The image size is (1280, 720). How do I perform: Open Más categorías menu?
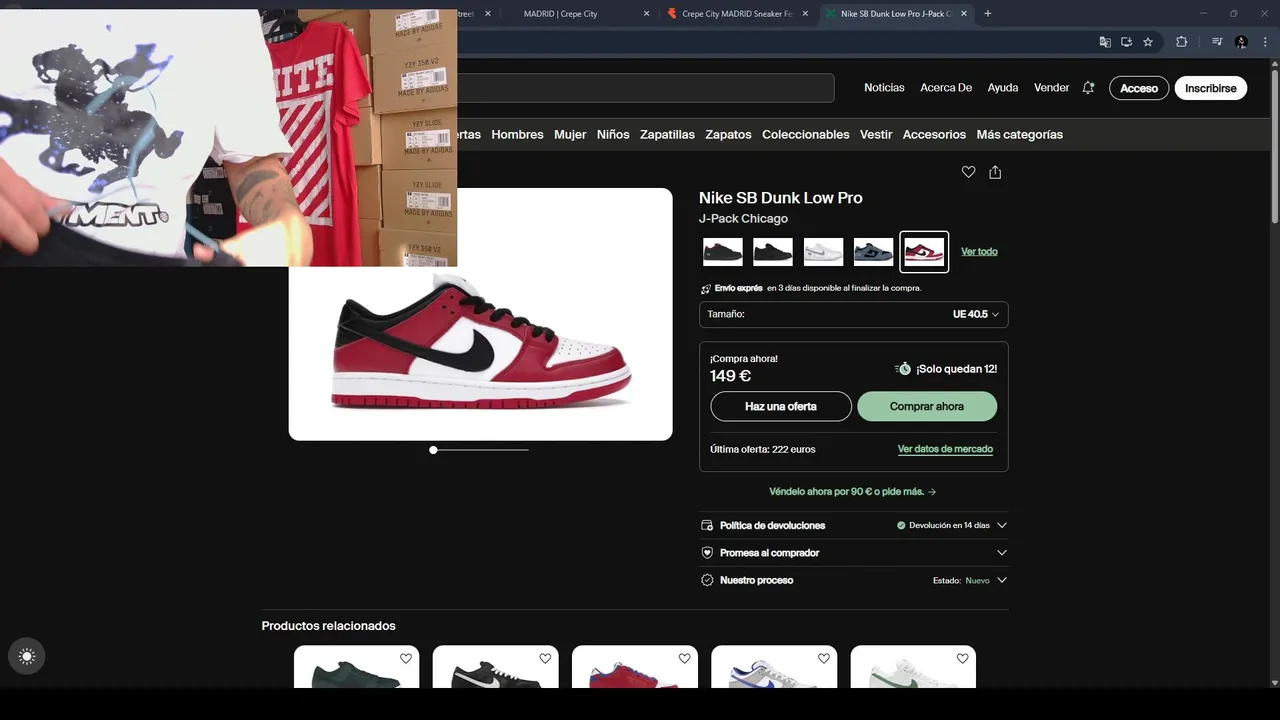1019,134
